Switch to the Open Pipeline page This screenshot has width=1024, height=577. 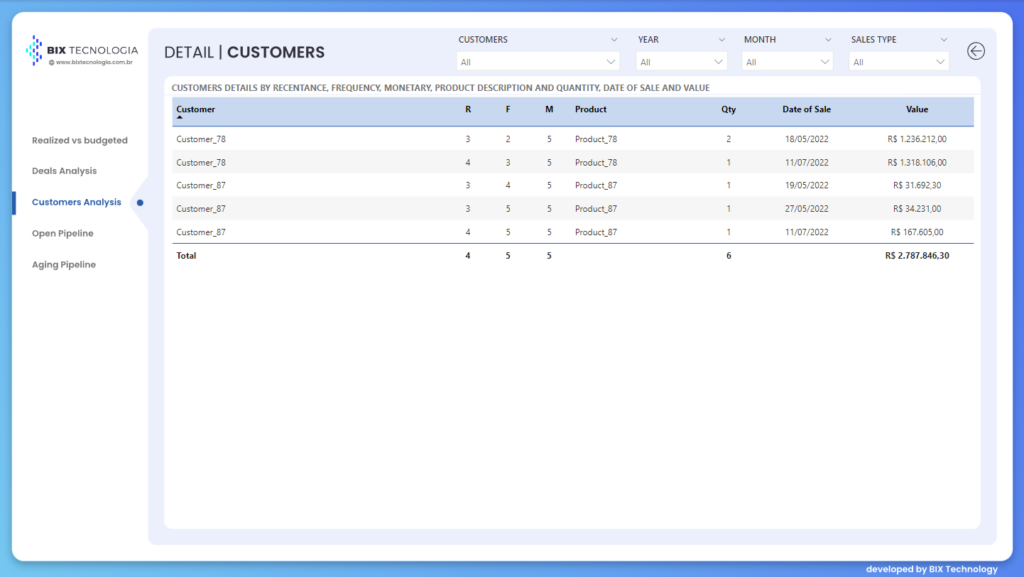click(x=63, y=233)
